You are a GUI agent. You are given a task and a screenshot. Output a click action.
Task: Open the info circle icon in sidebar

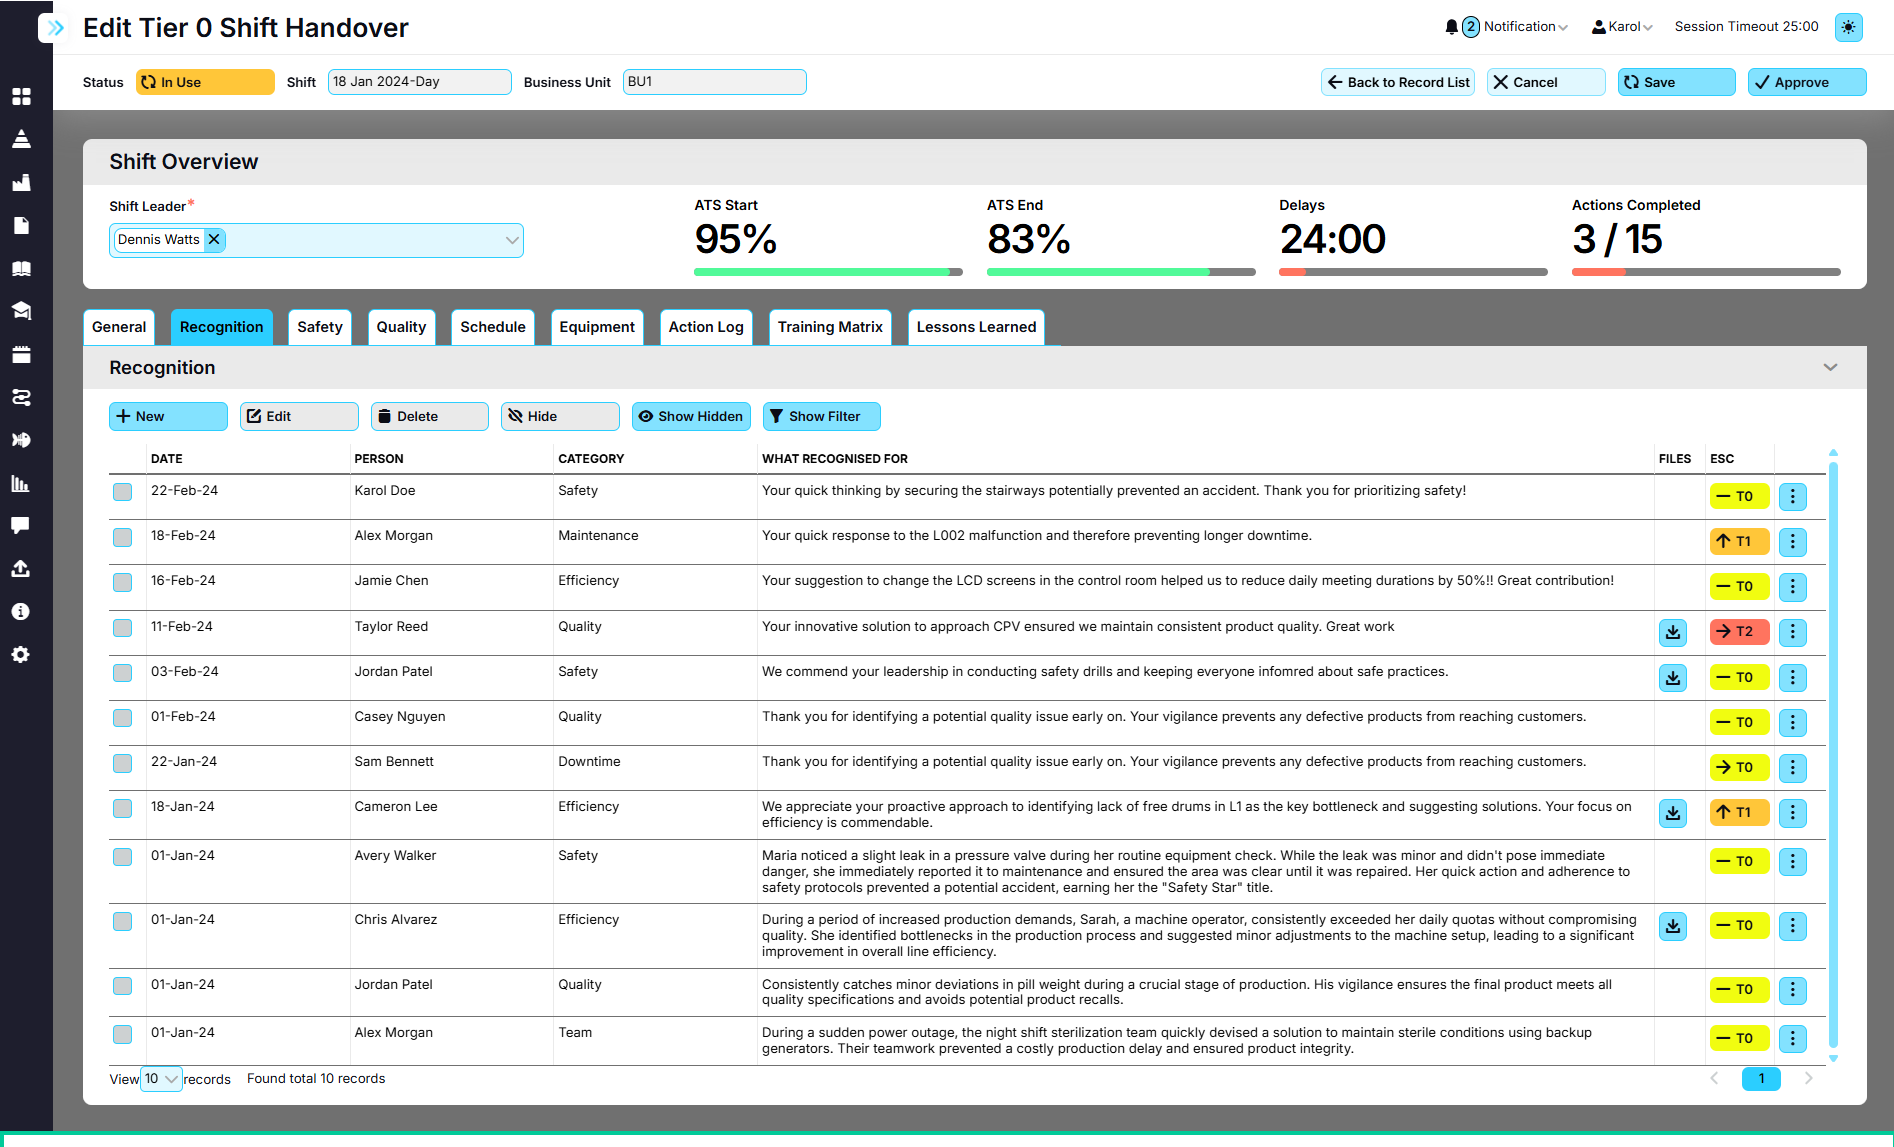(x=21, y=612)
